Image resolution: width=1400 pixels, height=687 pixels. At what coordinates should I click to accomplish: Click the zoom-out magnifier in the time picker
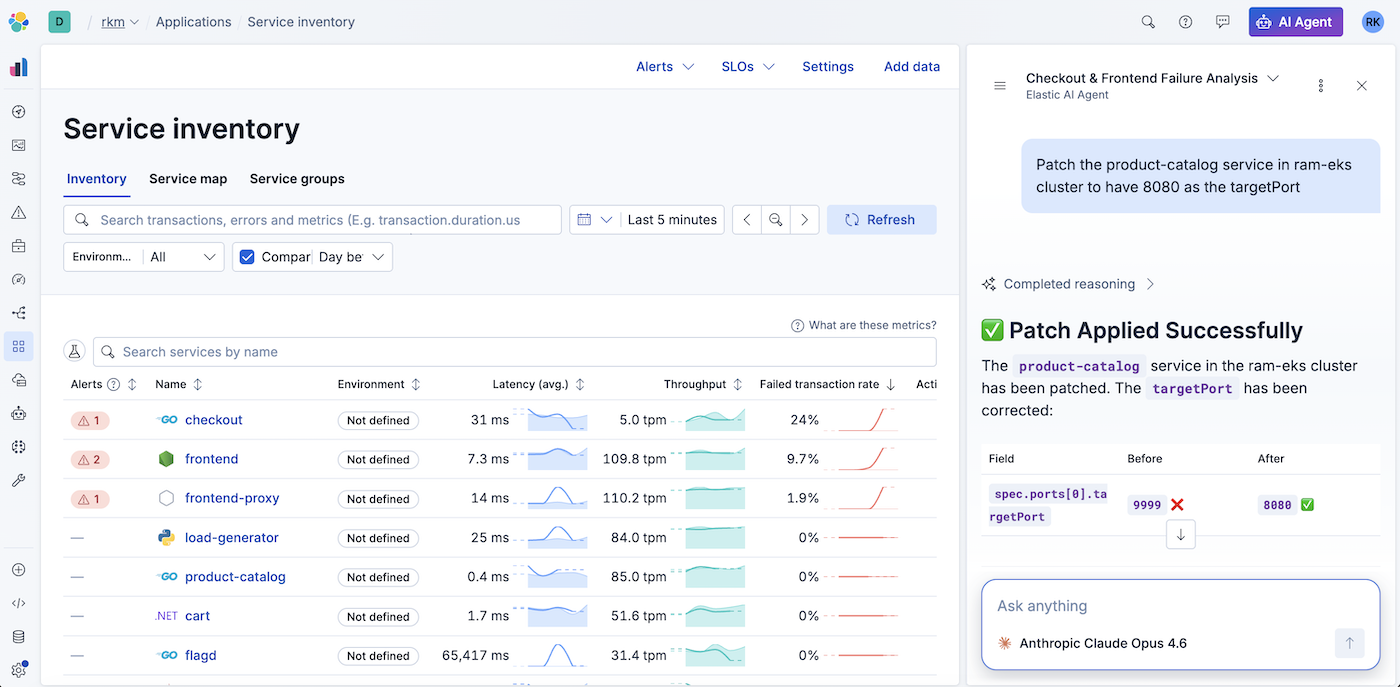click(x=775, y=220)
